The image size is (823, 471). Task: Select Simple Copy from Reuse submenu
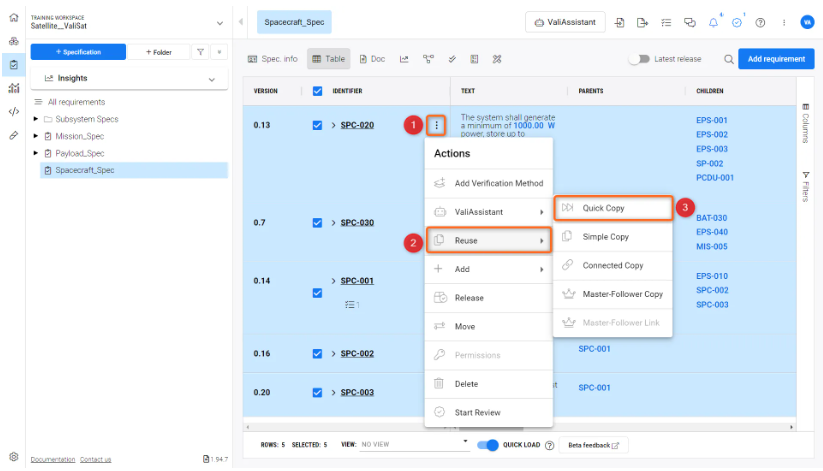click(x=613, y=237)
